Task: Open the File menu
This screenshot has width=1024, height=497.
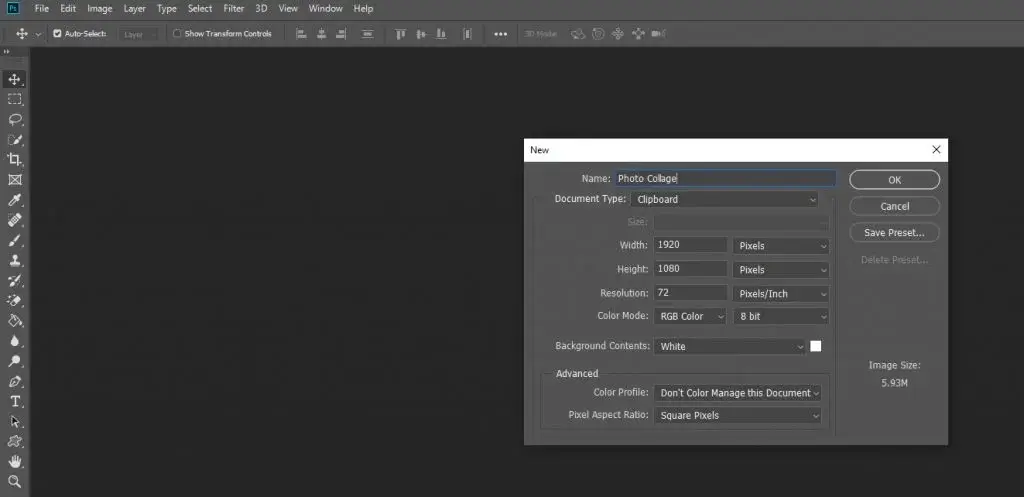Action: 42,8
